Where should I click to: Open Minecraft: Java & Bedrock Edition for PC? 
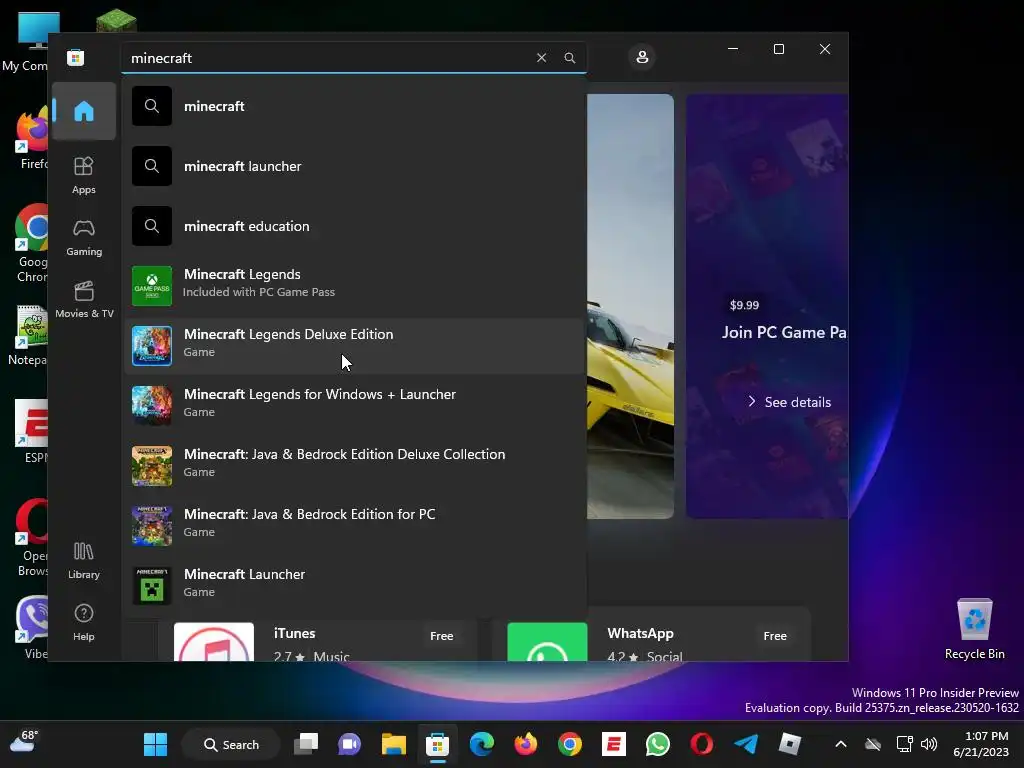tap(353, 526)
